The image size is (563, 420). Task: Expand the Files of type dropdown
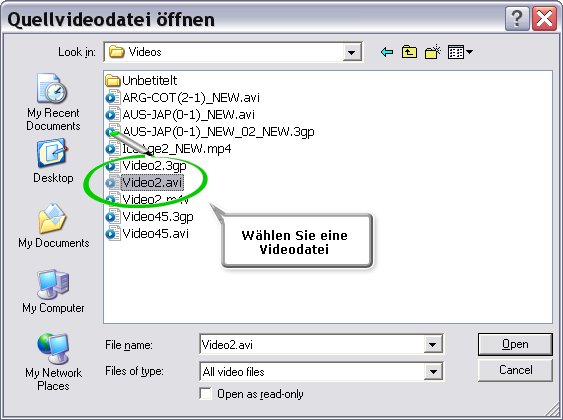pos(433,372)
